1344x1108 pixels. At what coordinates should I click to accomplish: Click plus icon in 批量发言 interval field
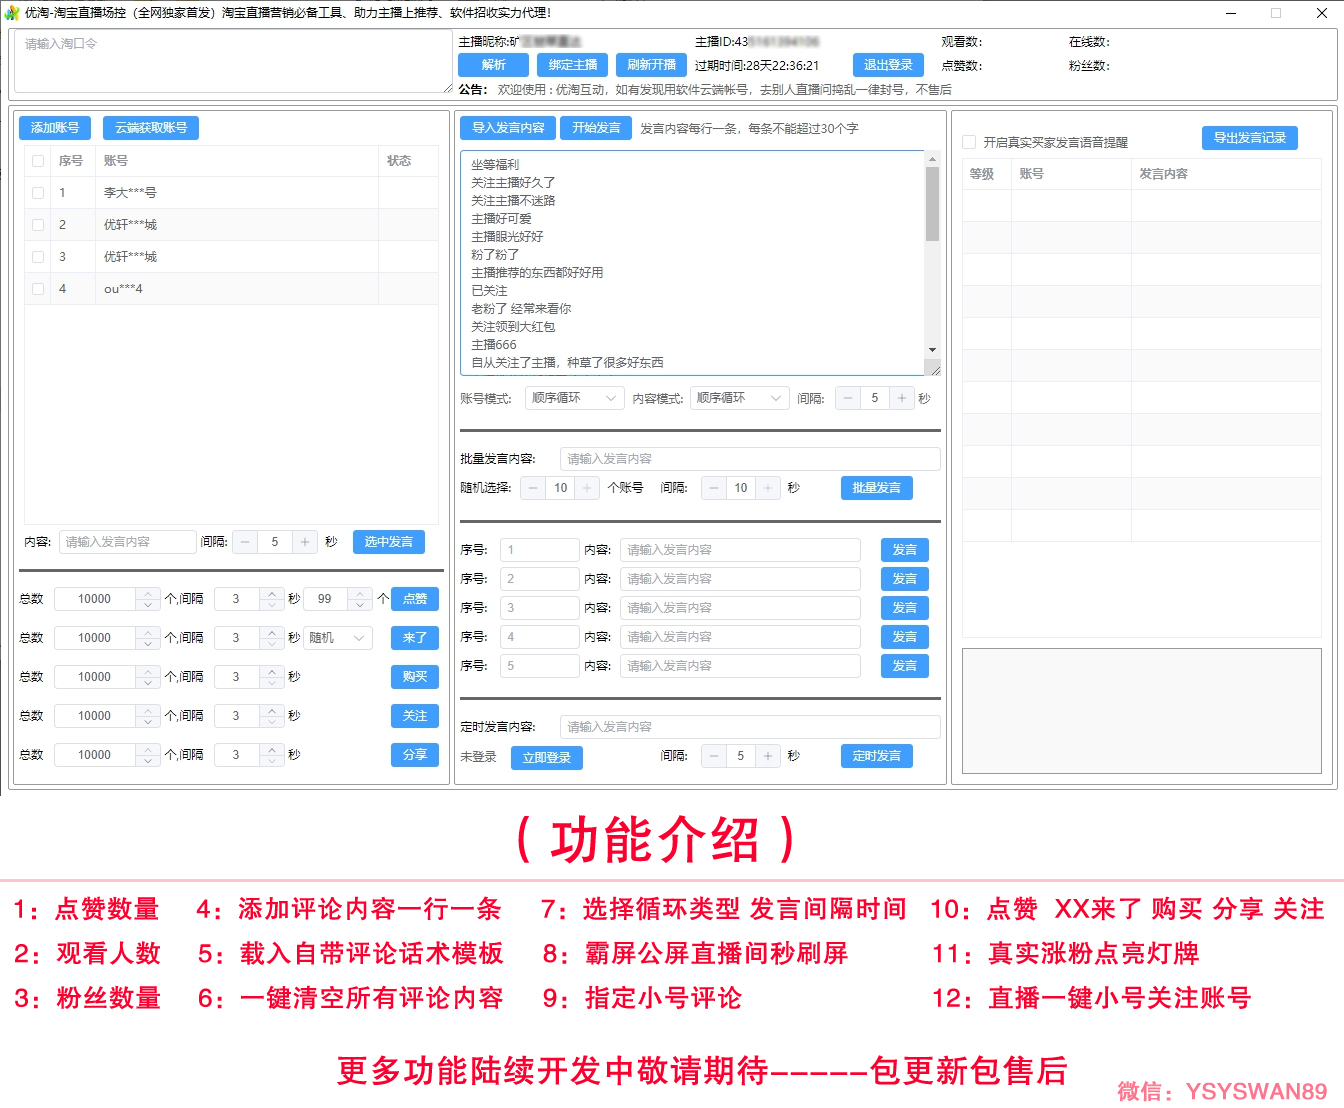(x=767, y=488)
